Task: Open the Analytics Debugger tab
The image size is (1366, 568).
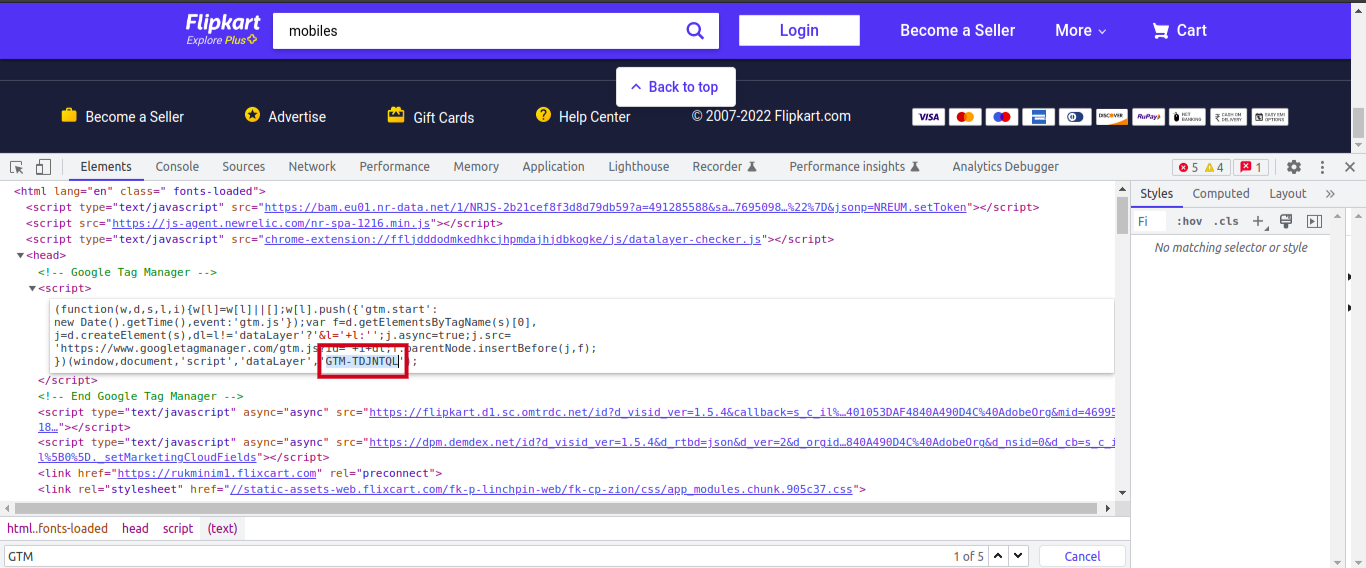Action: tap(1005, 167)
